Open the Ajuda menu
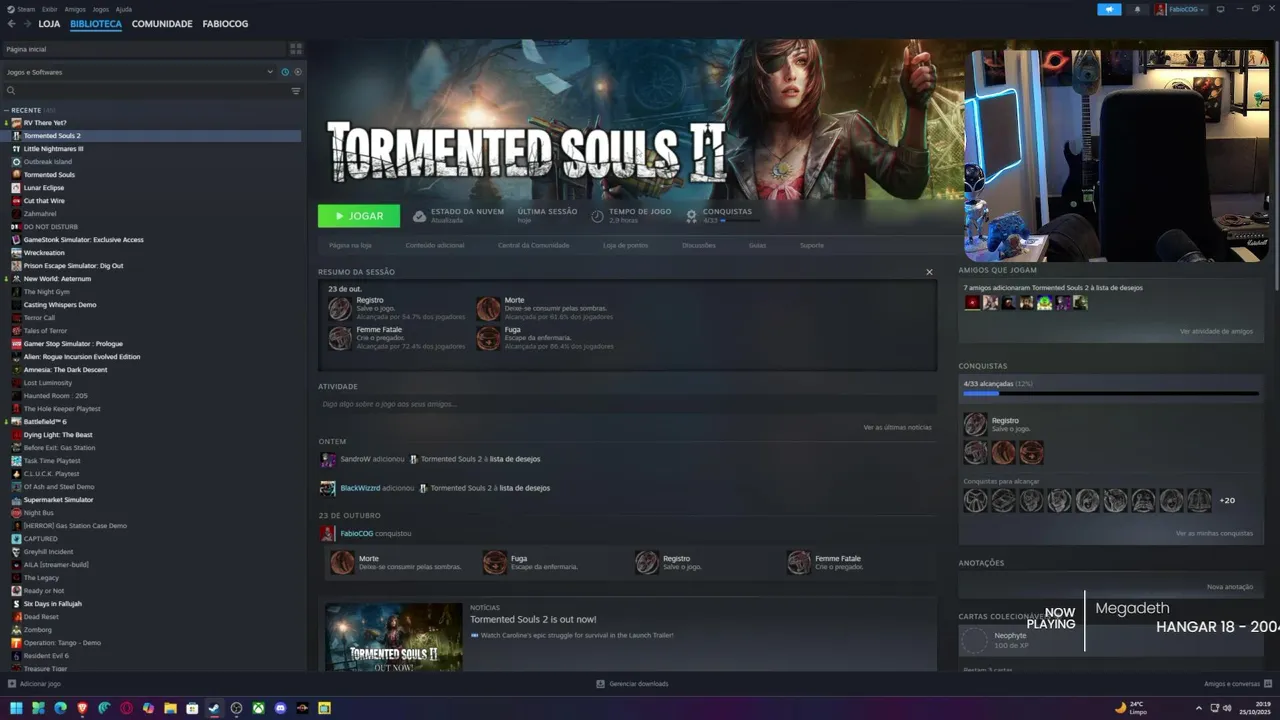This screenshot has height=720, width=1280. pos(124,9)
